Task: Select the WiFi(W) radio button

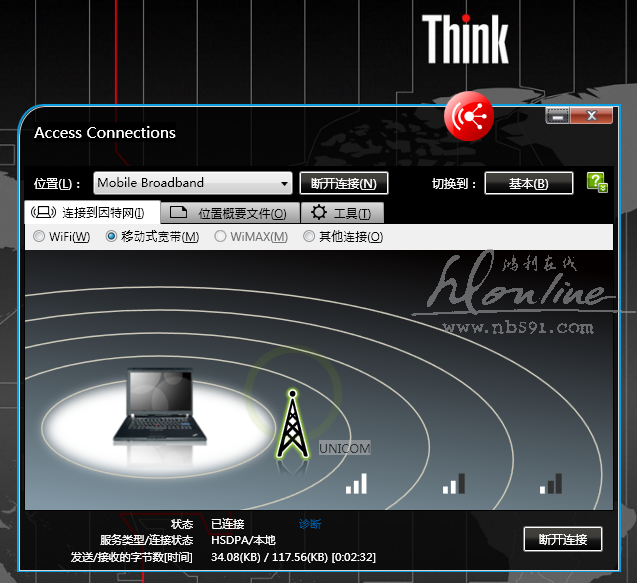Action: point(39,237)
